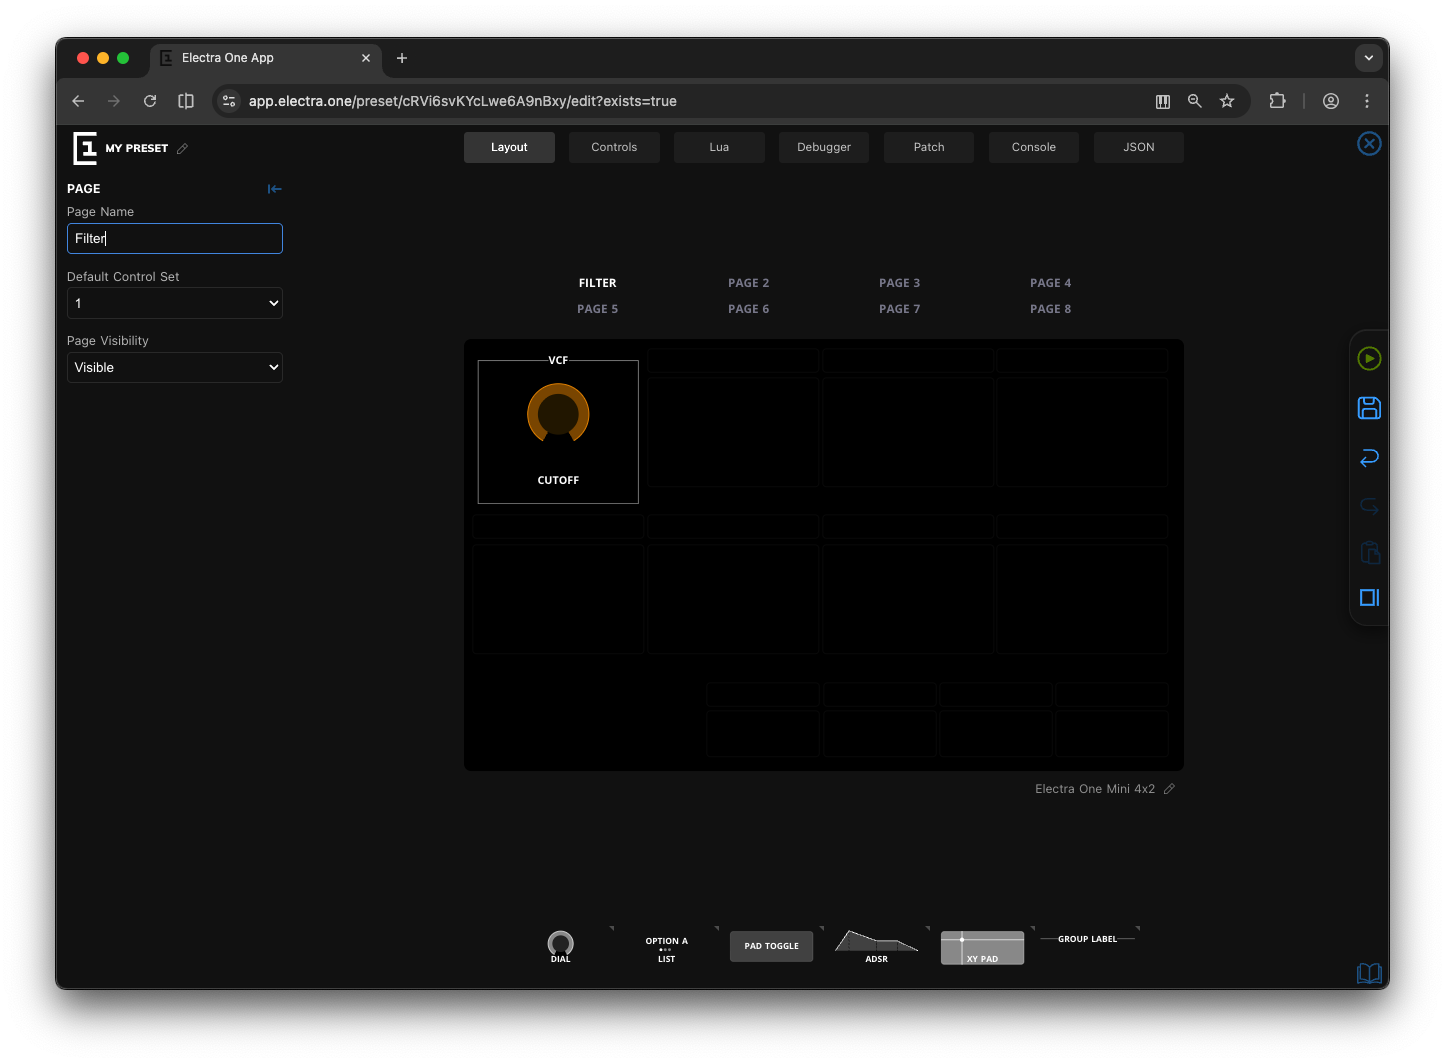Toggle the right sidebar panel icon
Viewport: 1445px width, 1063px height.
tap(1369, 598)
